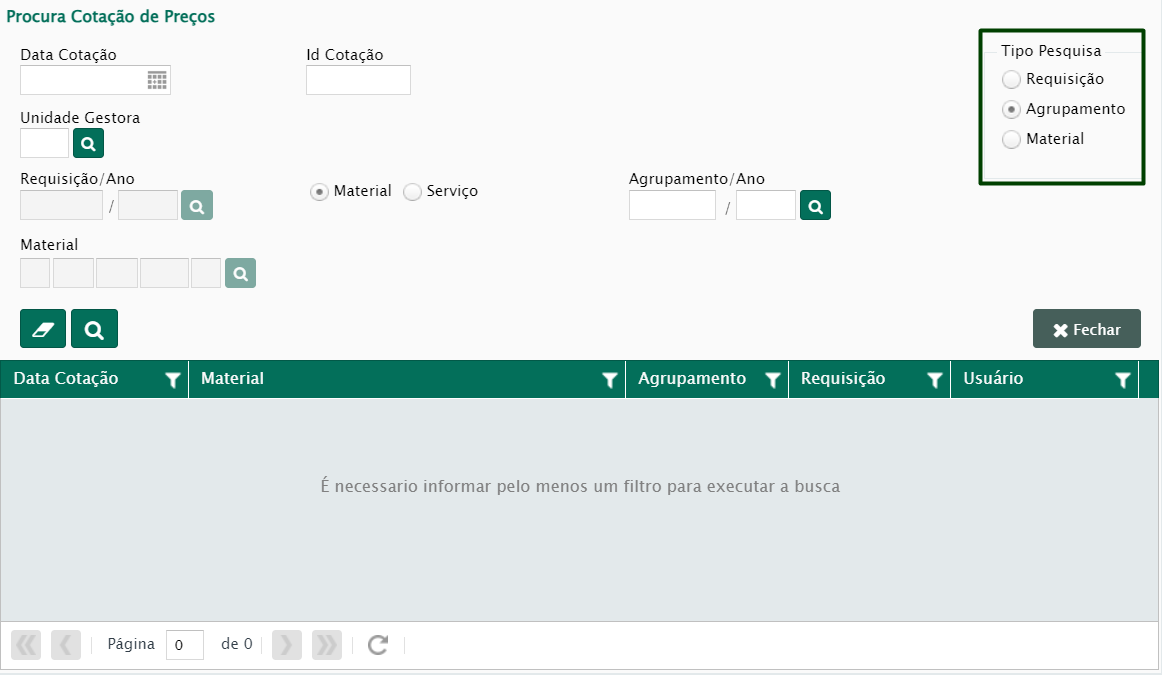Sort by Usuário column header
The width and height of the screenshot is (1162, 675).
click(x=993, y=379)
